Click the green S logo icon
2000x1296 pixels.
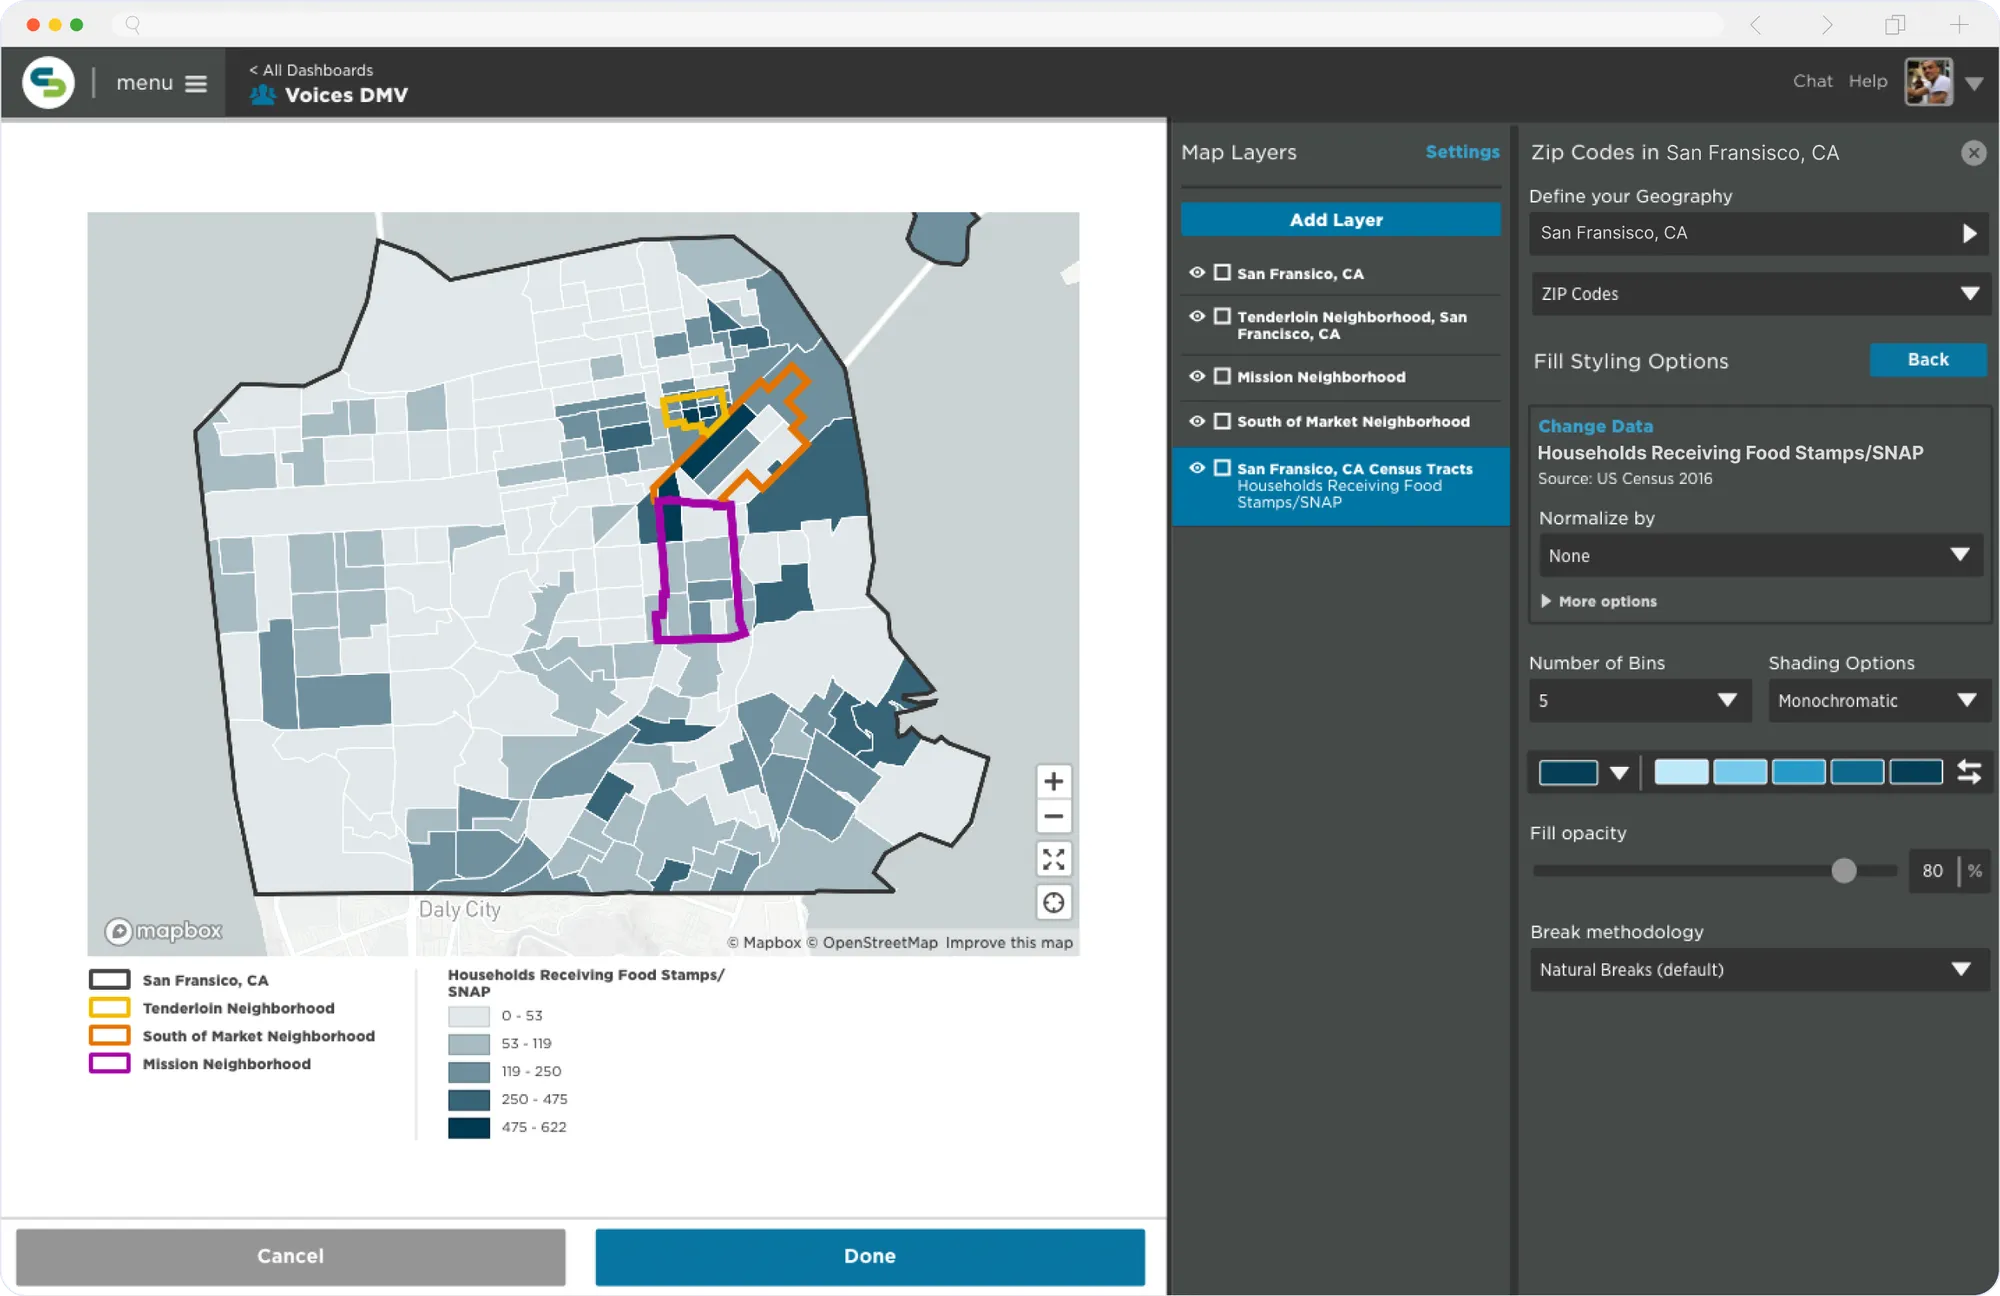point(48,82)
